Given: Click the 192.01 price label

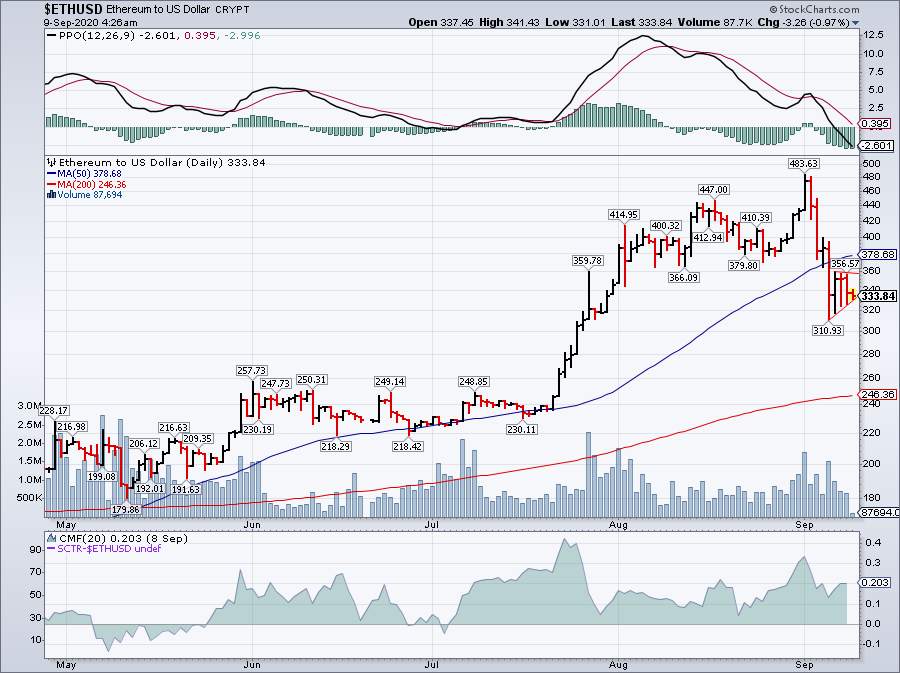Looking at the screenshot, I should [149, 488].
